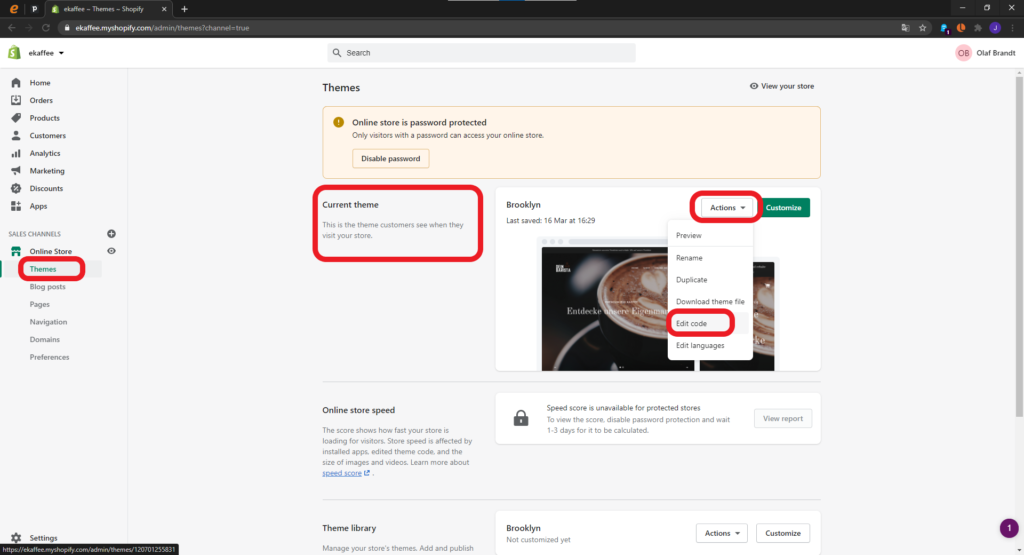Open Settings gear icon
1024x555 pixels.
(x=16, y=538)
